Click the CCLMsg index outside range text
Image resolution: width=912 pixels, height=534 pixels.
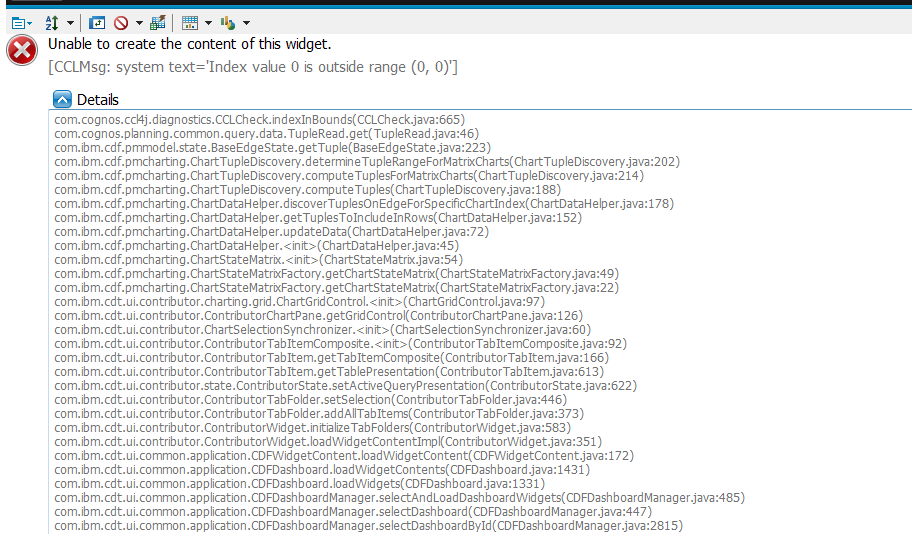[x=253, y=67]
